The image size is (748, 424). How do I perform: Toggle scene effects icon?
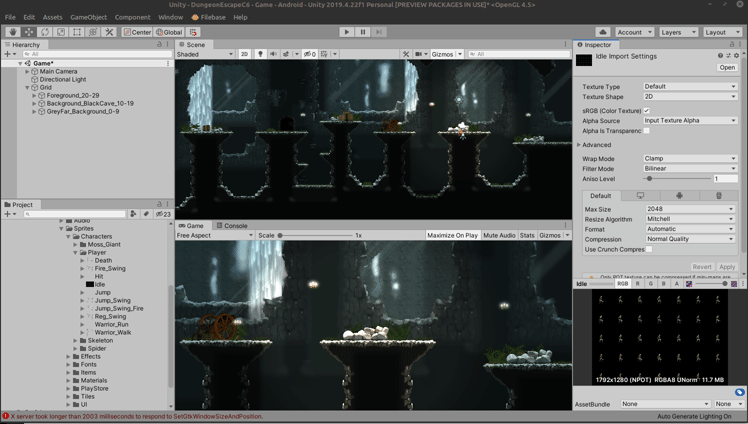point(286,54)
